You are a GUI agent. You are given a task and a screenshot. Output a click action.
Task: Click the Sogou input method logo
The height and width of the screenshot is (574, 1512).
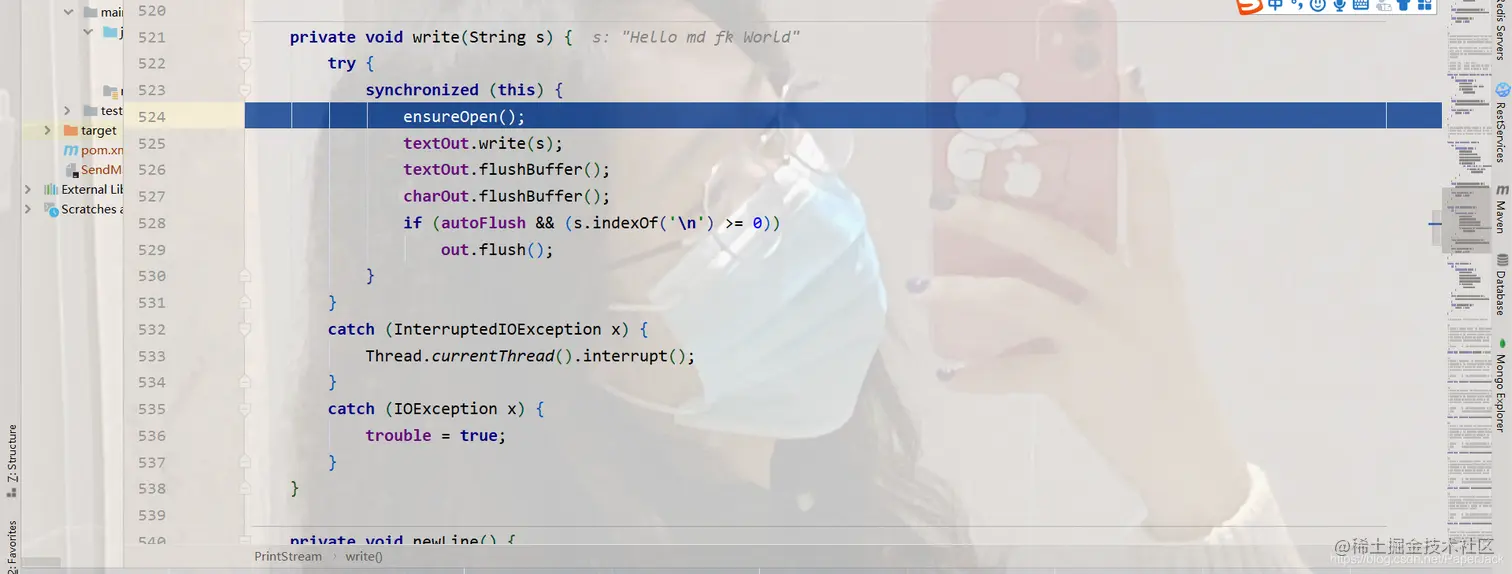(1249, 6)
